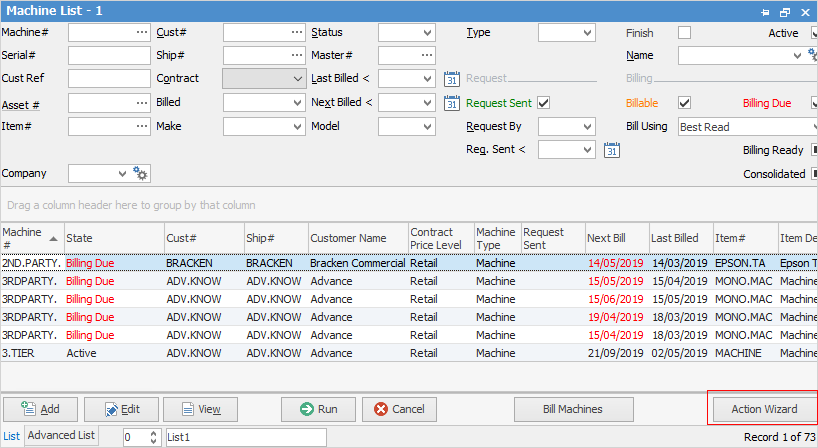Expand the Make dropdown list
Image resolution: width=818 pixels, height=448 pixels.
296,127
